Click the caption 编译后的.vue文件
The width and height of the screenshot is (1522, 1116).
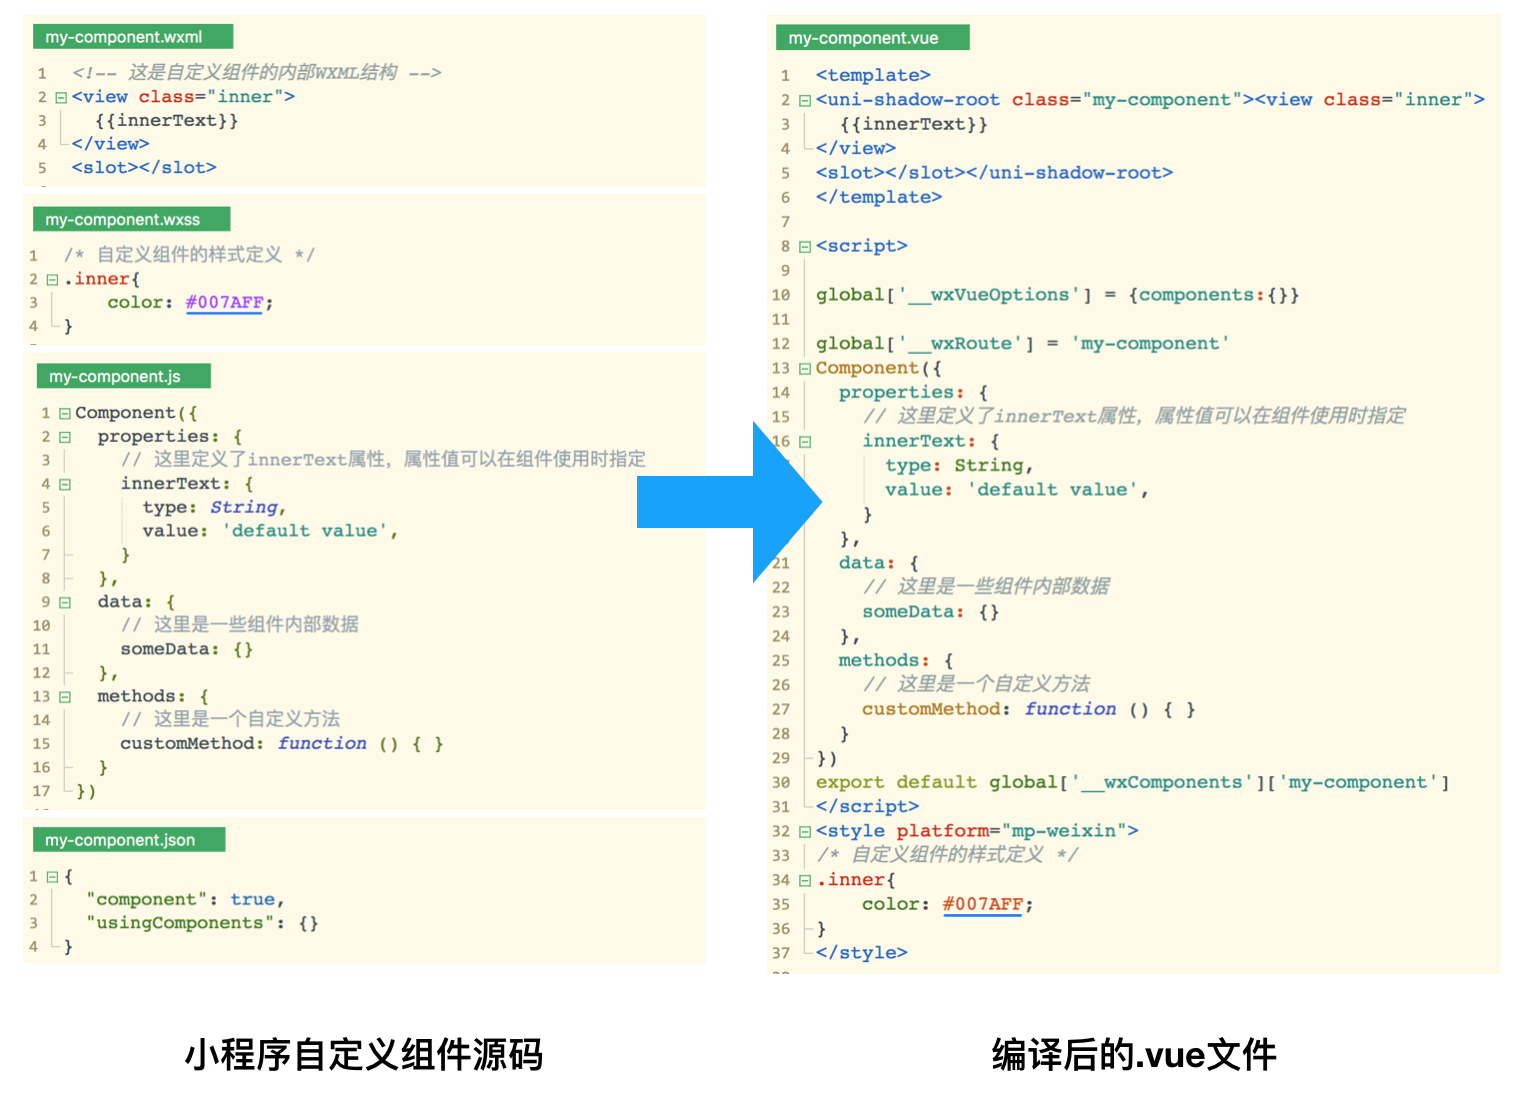point(1134,1055)
